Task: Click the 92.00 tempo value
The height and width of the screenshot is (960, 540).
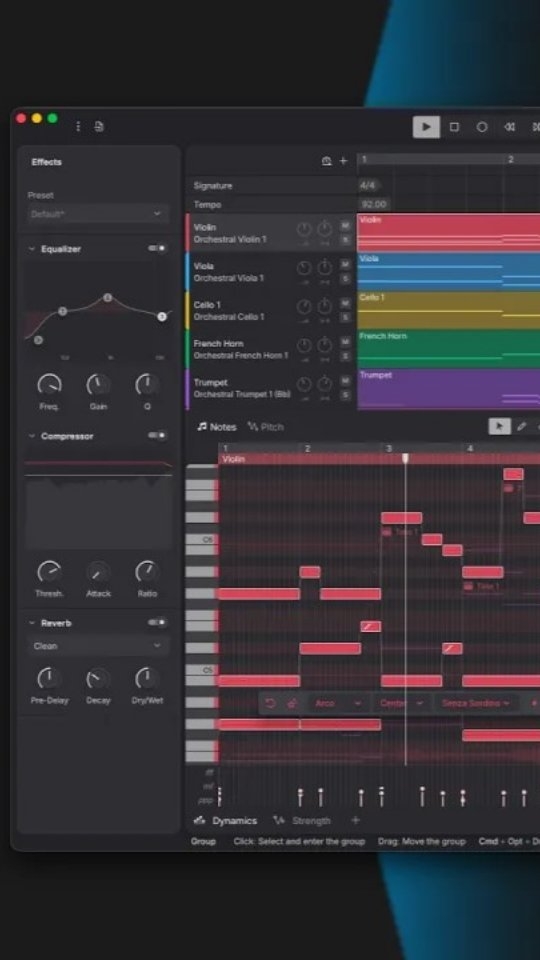Action: pos(374,204)
